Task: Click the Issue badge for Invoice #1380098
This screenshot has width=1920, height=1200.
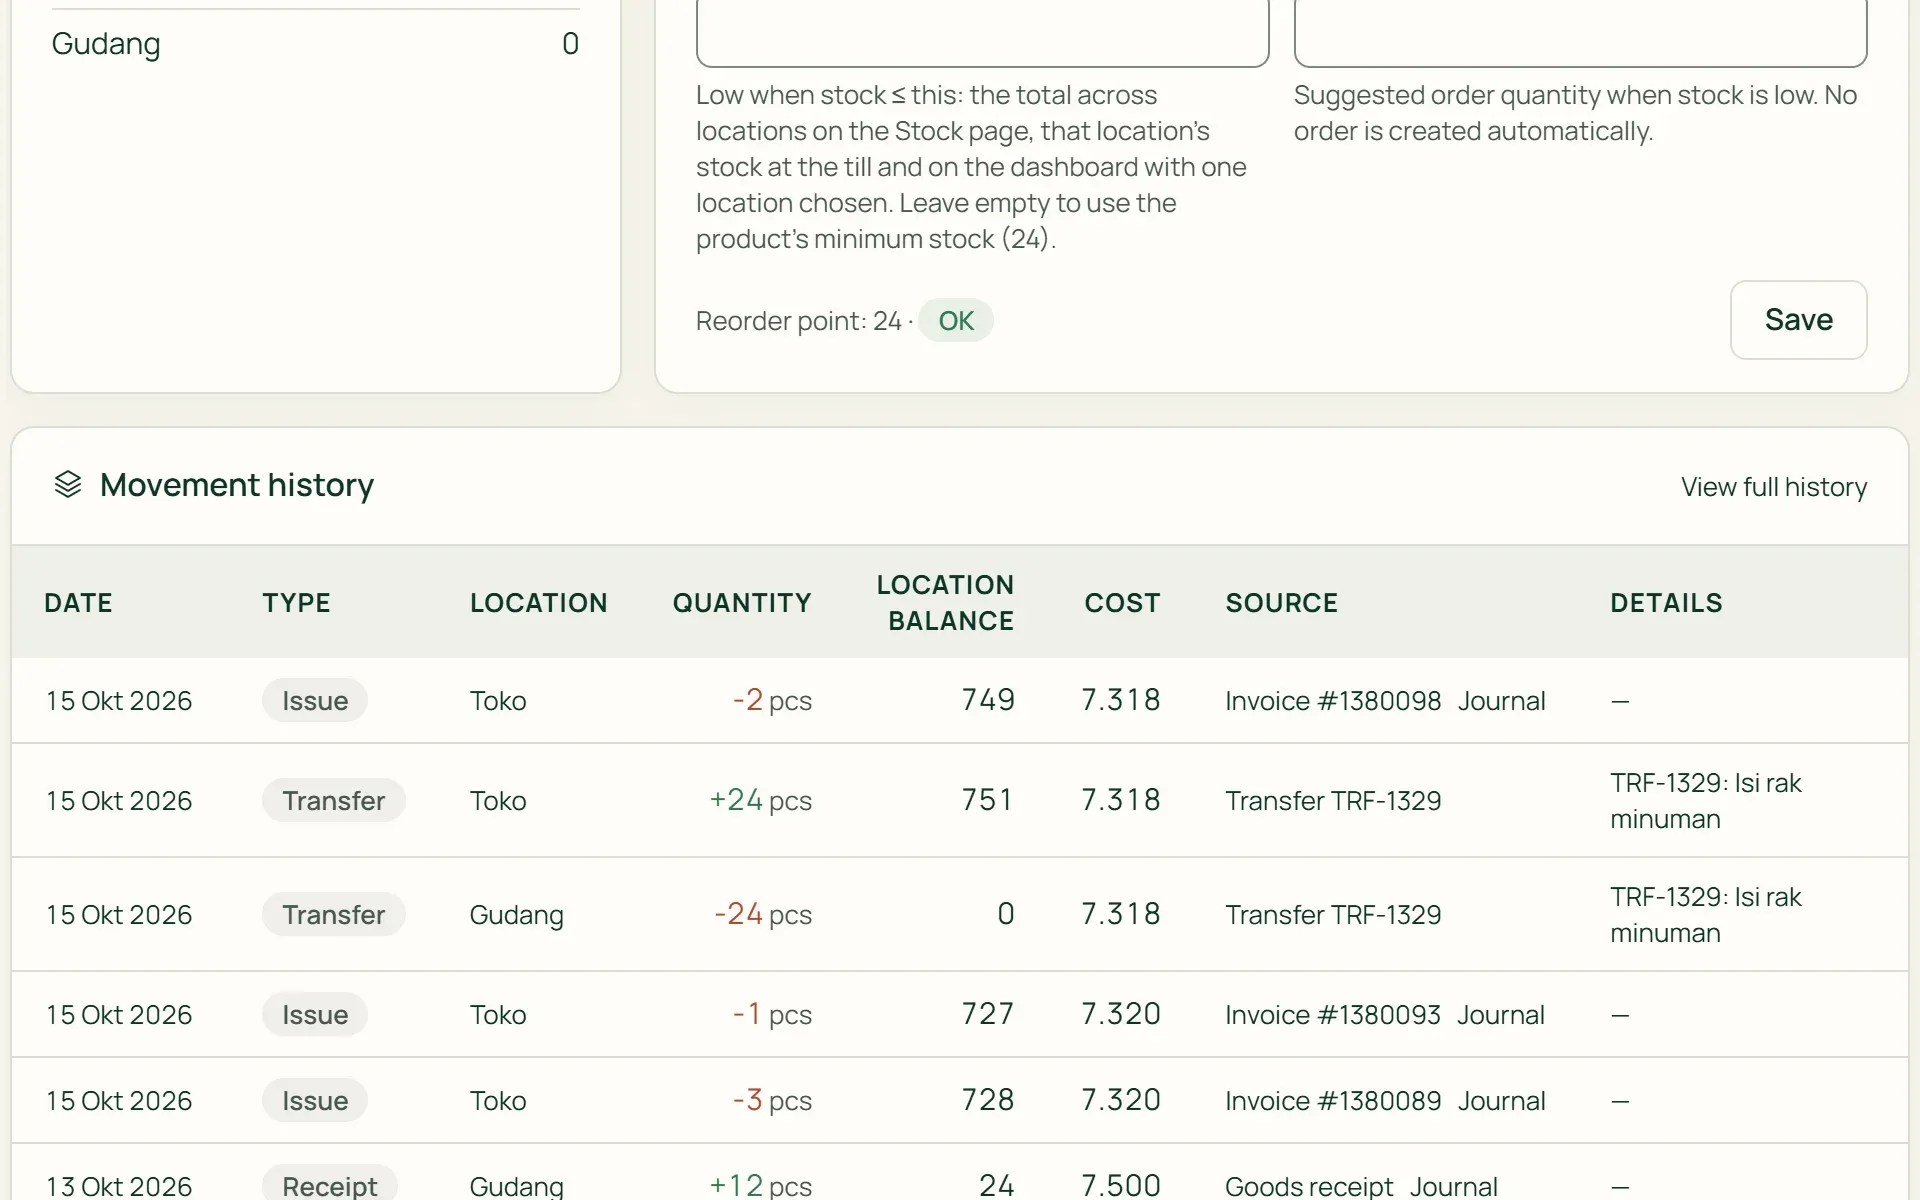Action: coord(315,700)
